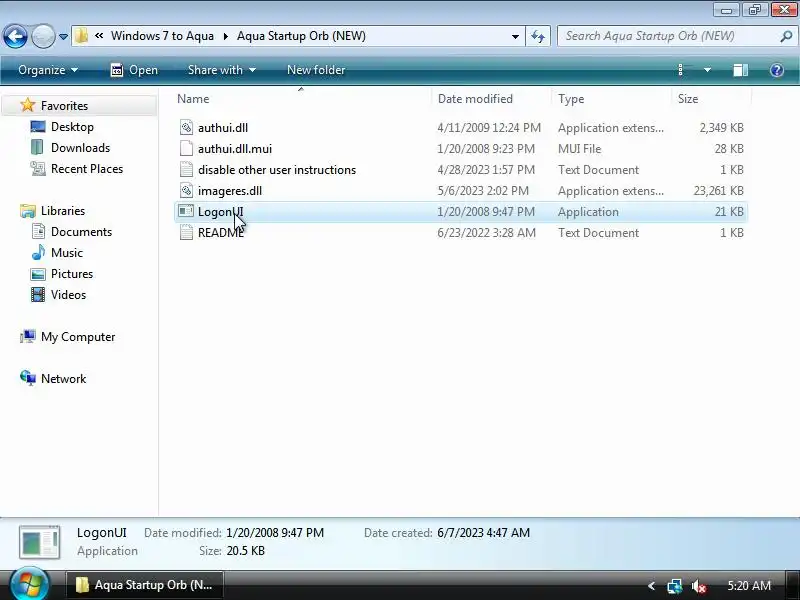Select 'Windows 7 to Aqua' breadcrumb
Screen dimensions: 800x600
click(x=162, y=36)
